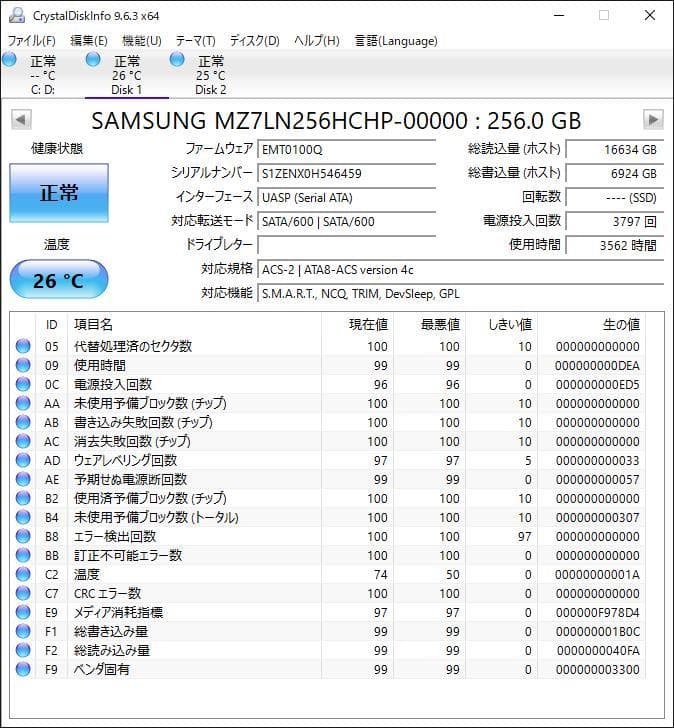Select the ベンダ固有 attribute name

[102, 670]
